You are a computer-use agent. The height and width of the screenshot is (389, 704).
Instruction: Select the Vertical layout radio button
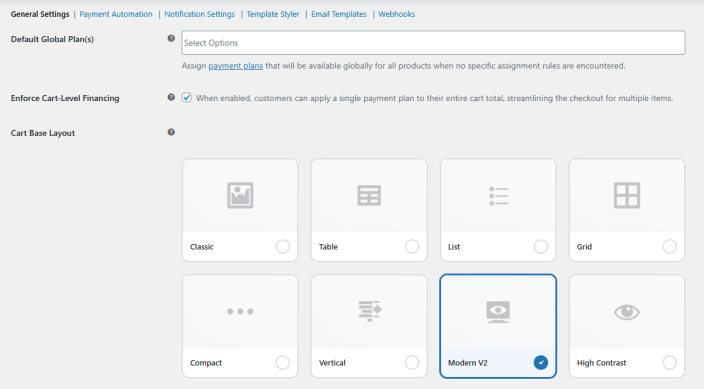click(x=412, y=362)
